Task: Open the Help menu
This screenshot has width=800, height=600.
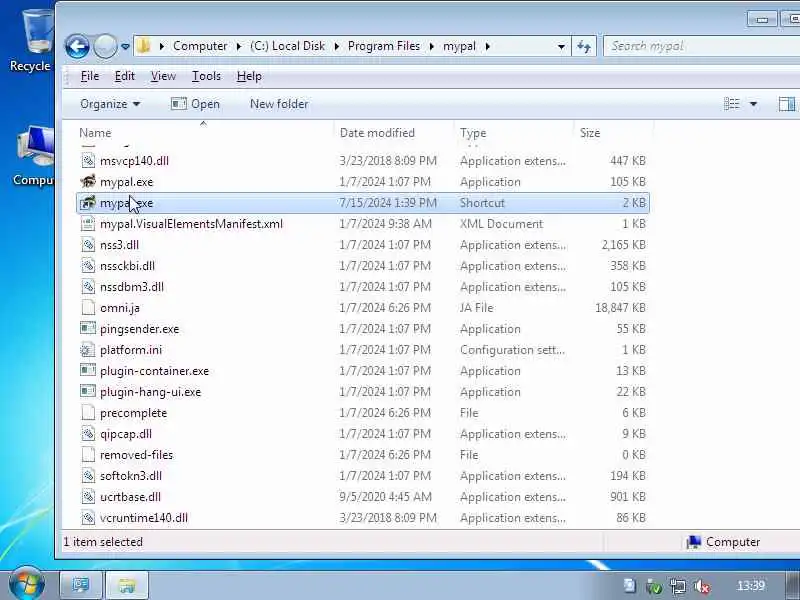Action: coord(249,76)
